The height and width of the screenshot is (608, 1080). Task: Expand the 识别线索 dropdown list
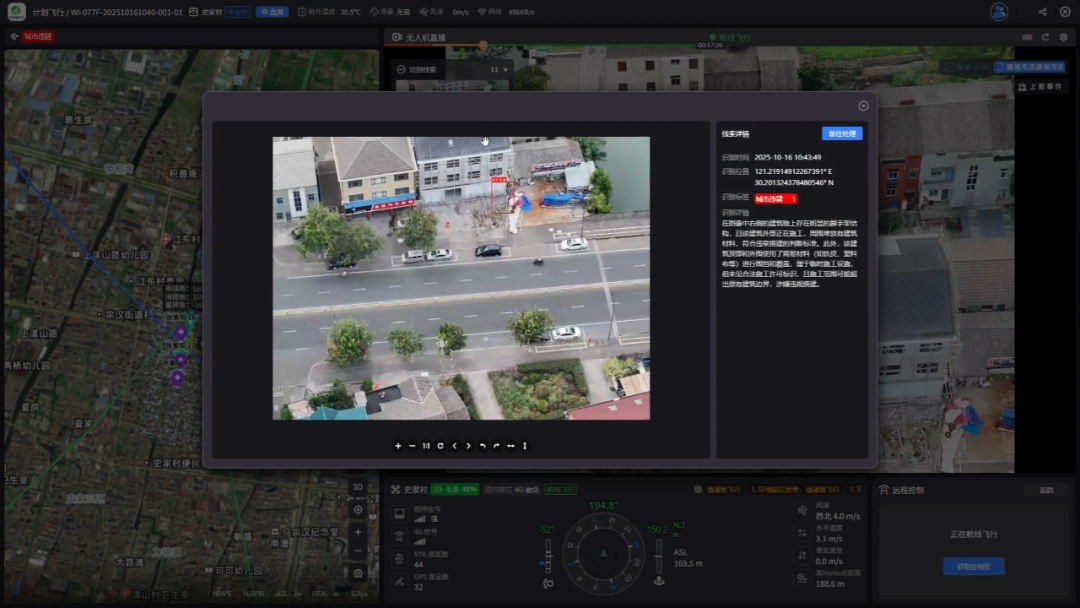pos(506,70)
